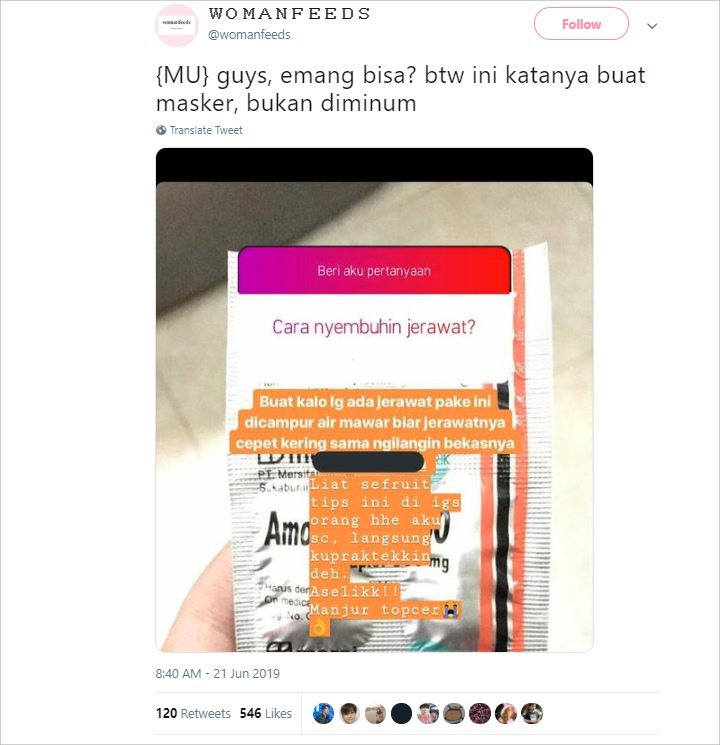Screen dimensions: 720x745
Task: Click the last liker's avatar
Action: (532, 714)
